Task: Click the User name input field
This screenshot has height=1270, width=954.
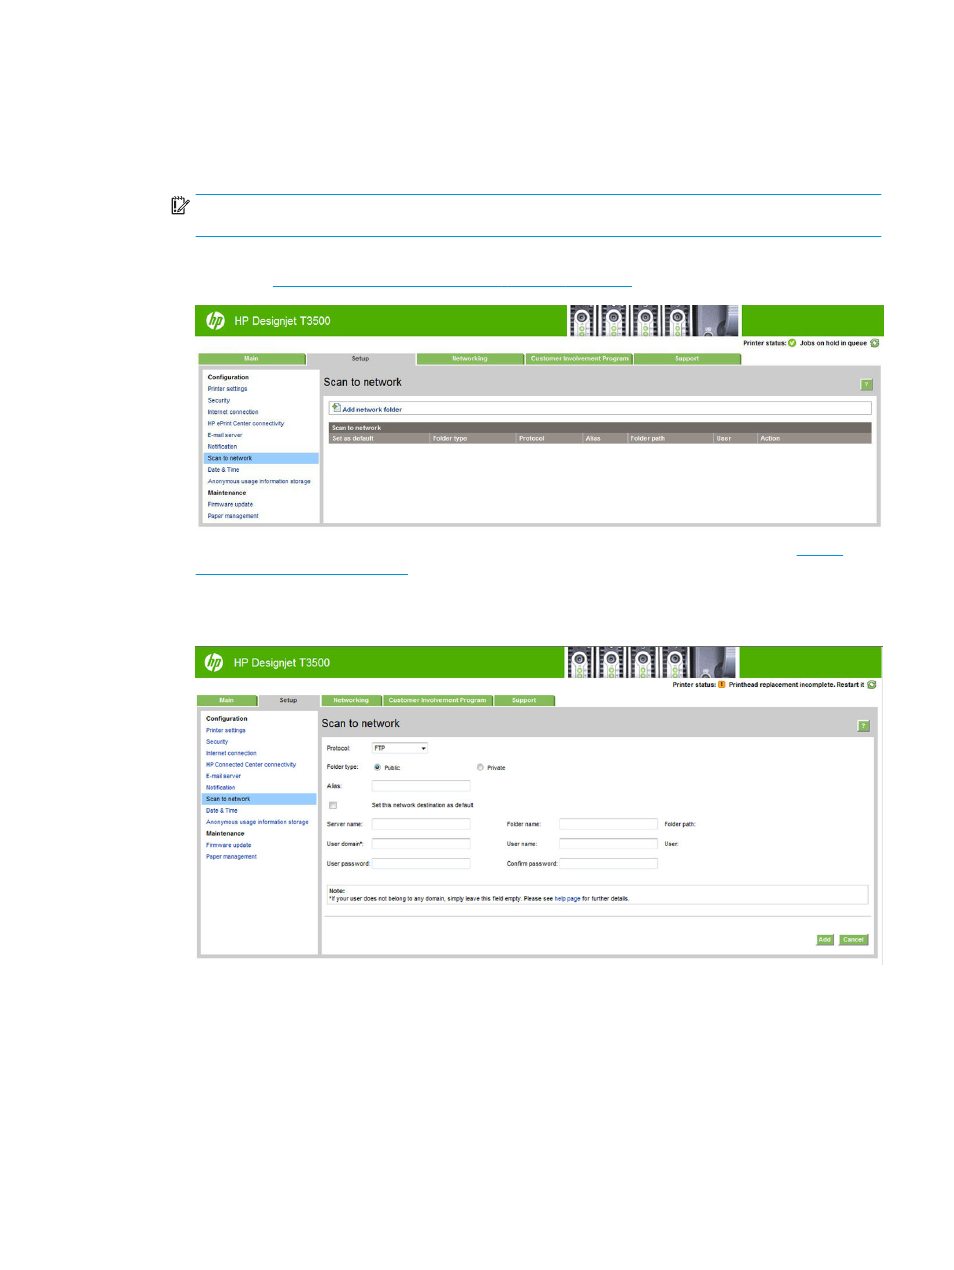Action: [608, 844]
